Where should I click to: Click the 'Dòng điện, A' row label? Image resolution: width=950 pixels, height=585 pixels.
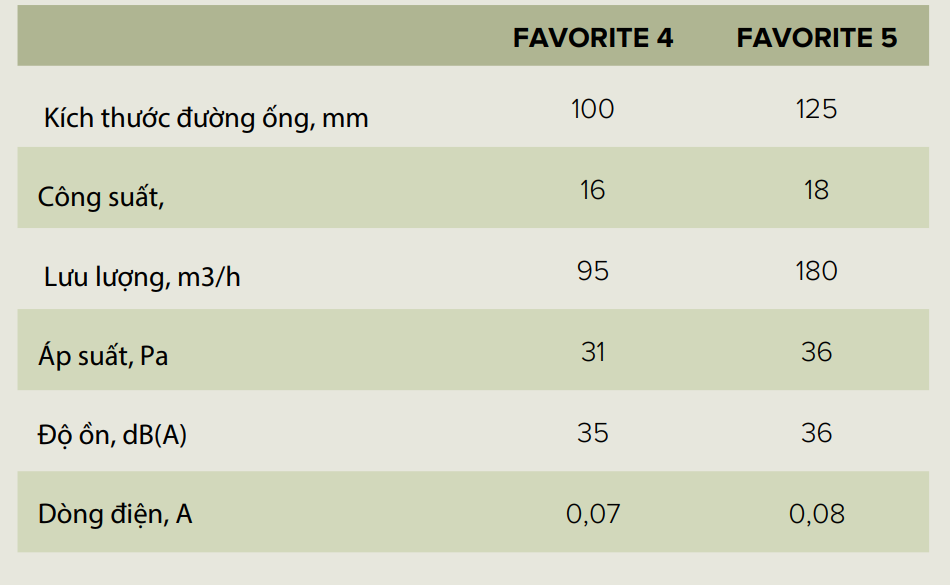(x=115, y=514)
